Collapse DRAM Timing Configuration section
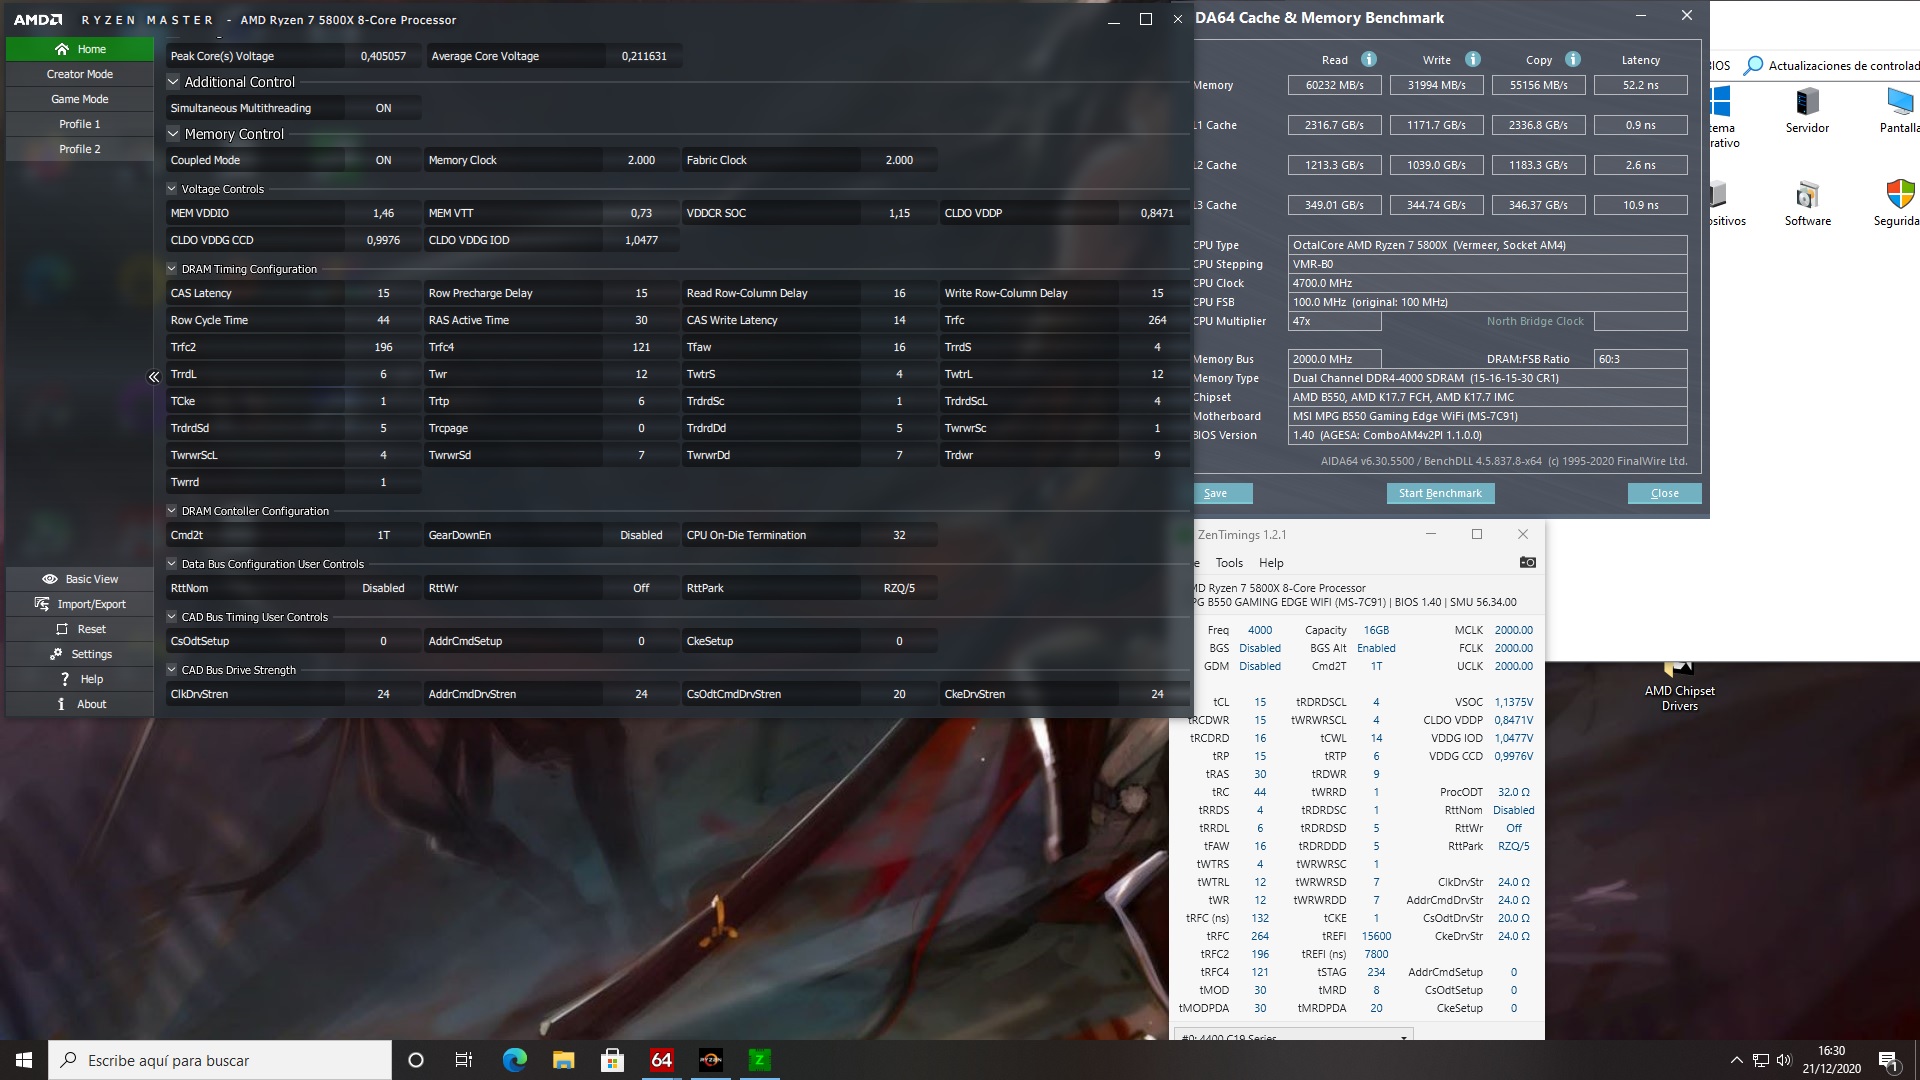Screen dimensions: 1920x1080 tap(172, 269)
